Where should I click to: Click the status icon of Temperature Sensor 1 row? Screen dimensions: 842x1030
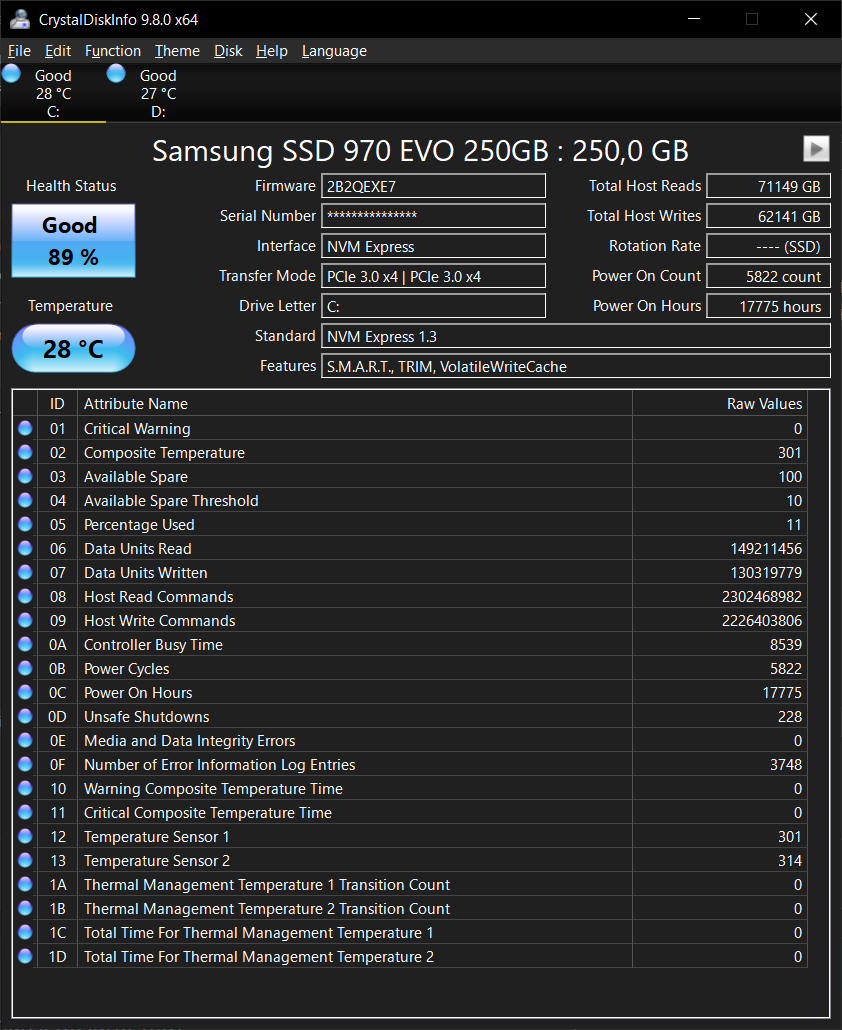coord(25,836)
